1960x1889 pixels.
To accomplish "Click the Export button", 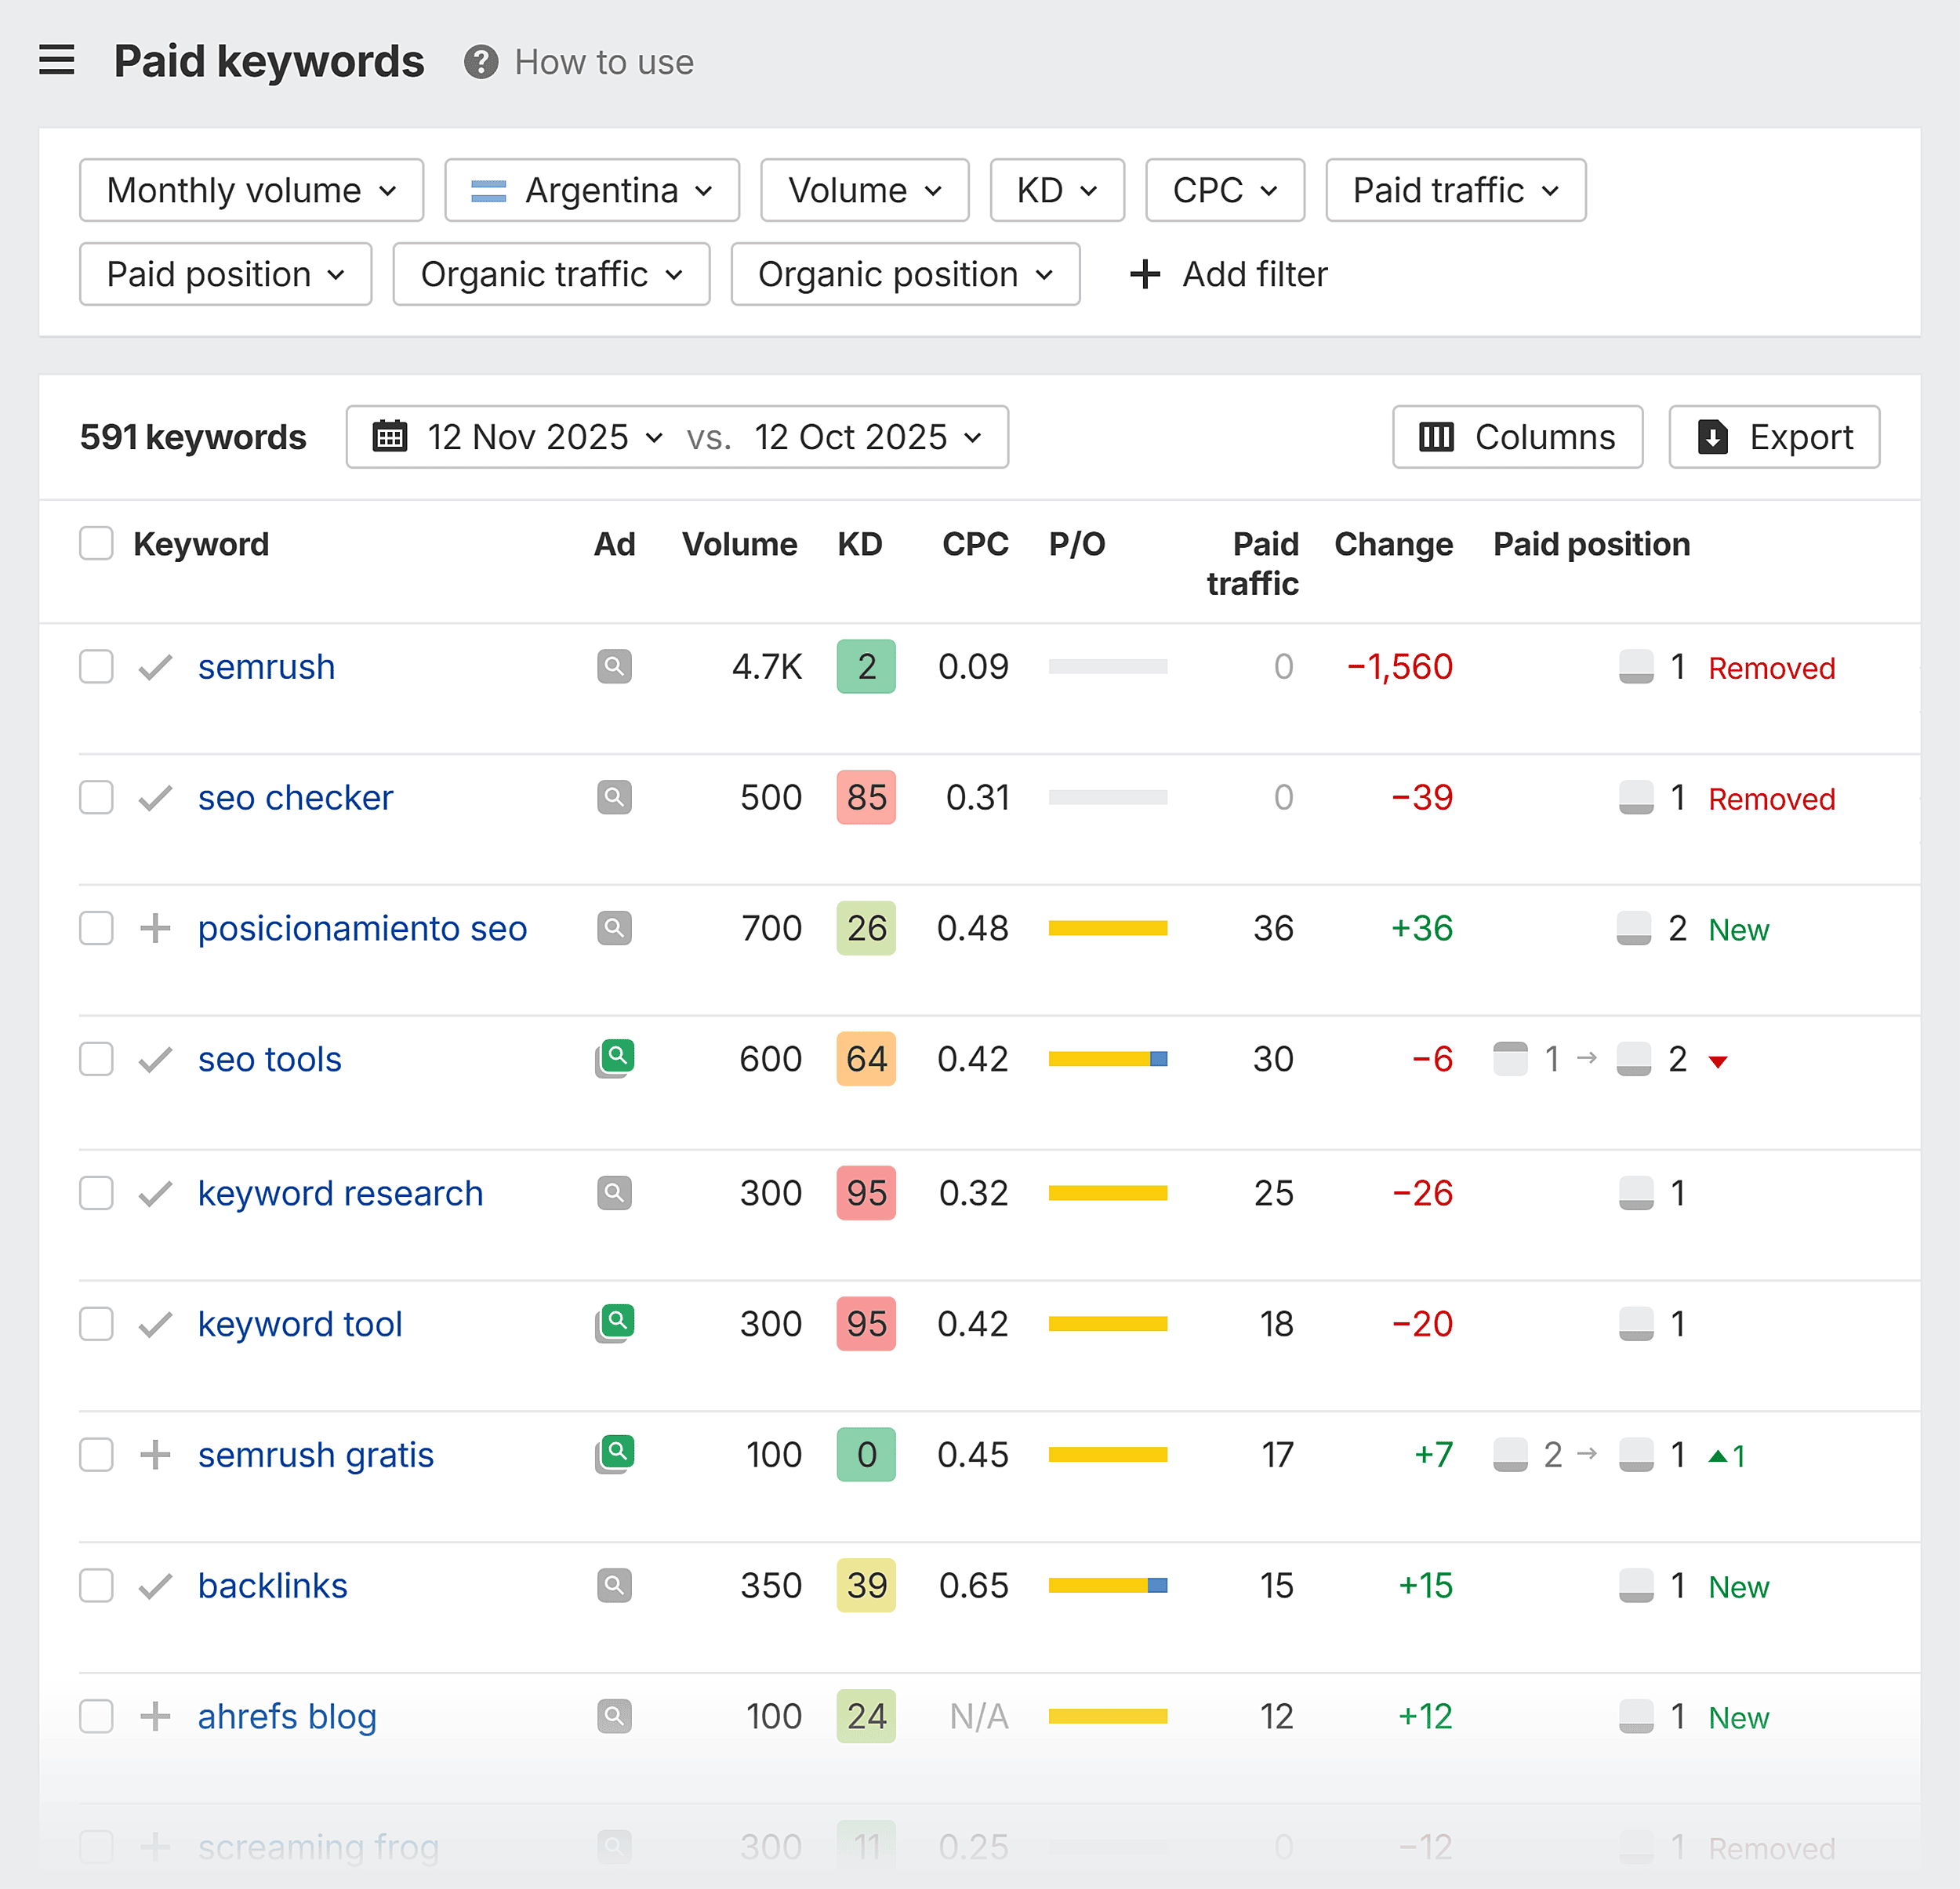I will click(x=1773, y=436).
